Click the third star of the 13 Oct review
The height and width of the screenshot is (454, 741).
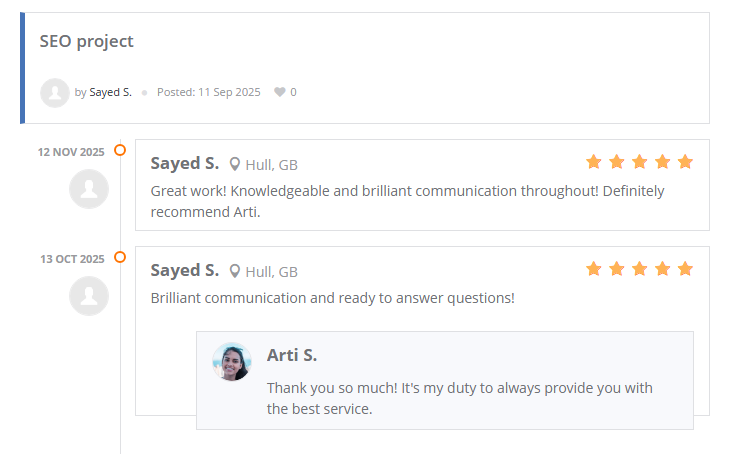639,269
